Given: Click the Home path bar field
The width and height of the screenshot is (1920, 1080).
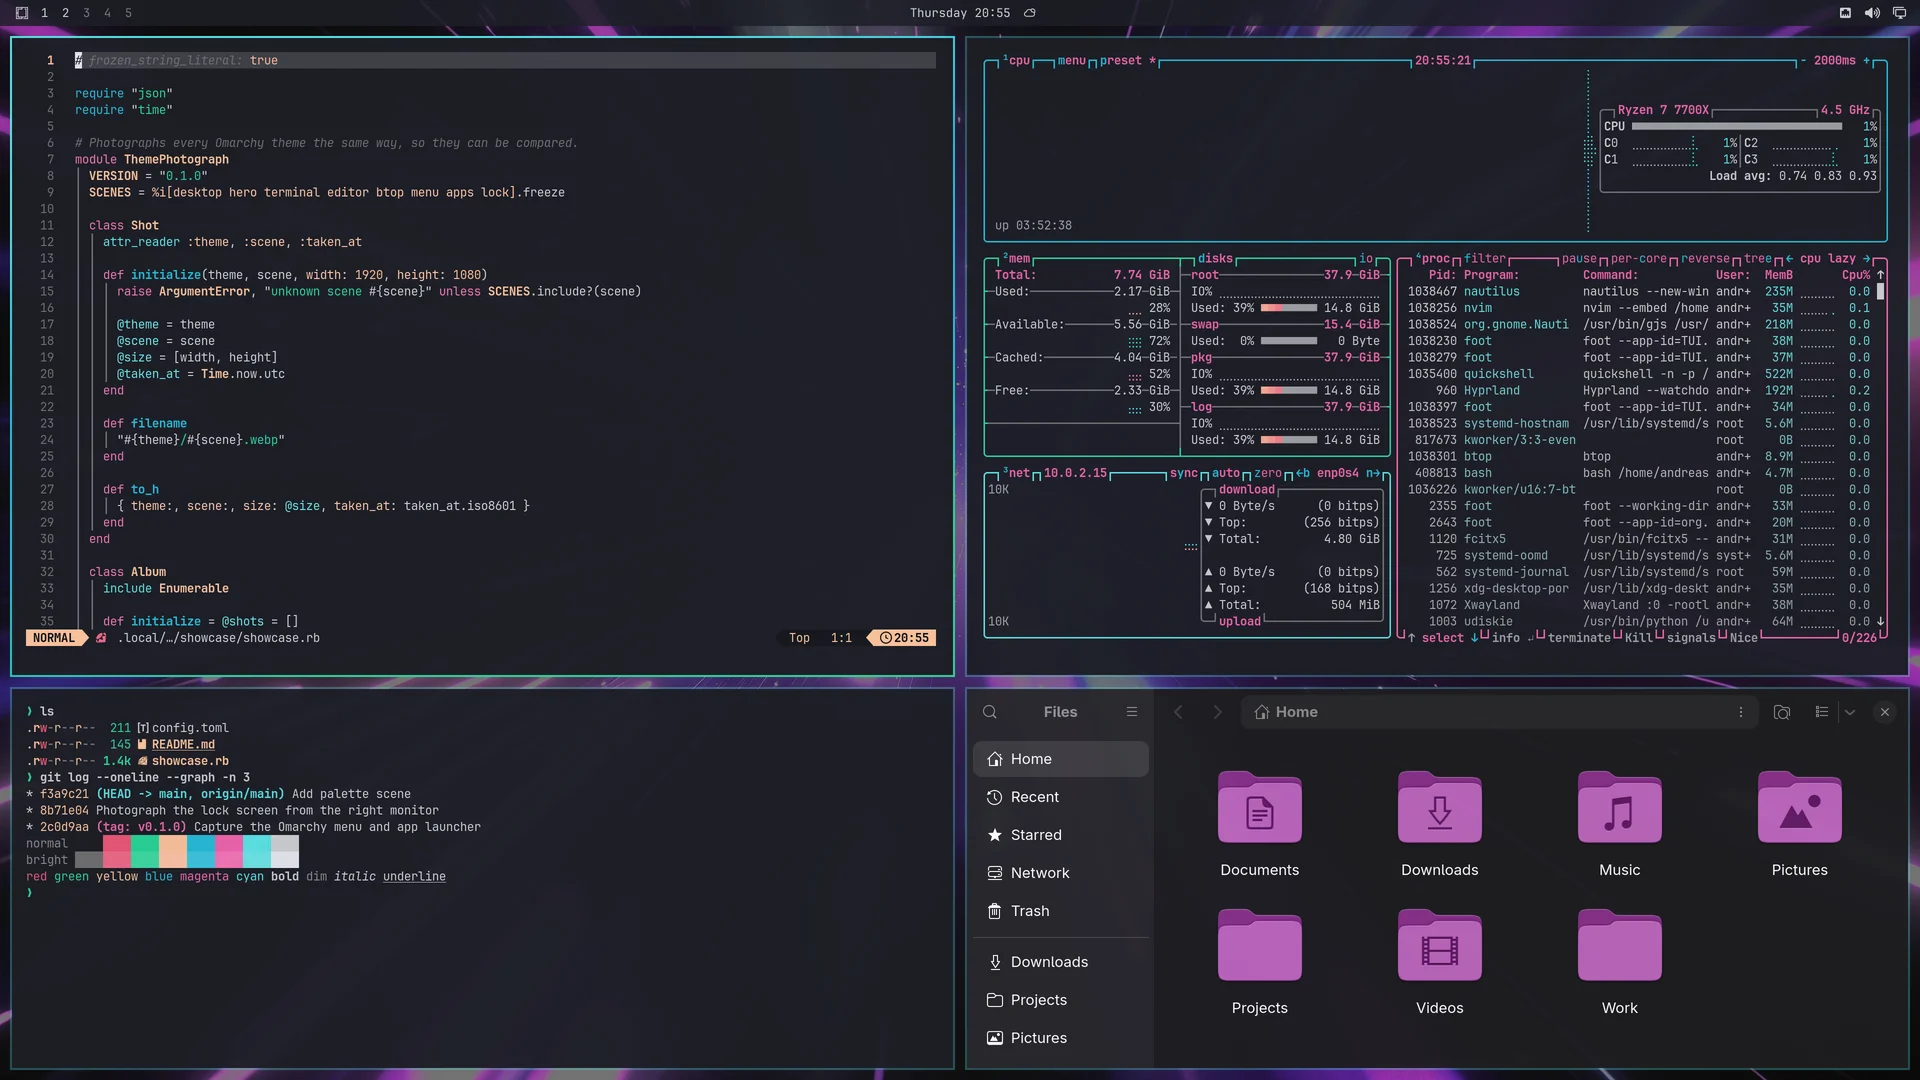Looking at the screenshot, I should (1499, 712).
